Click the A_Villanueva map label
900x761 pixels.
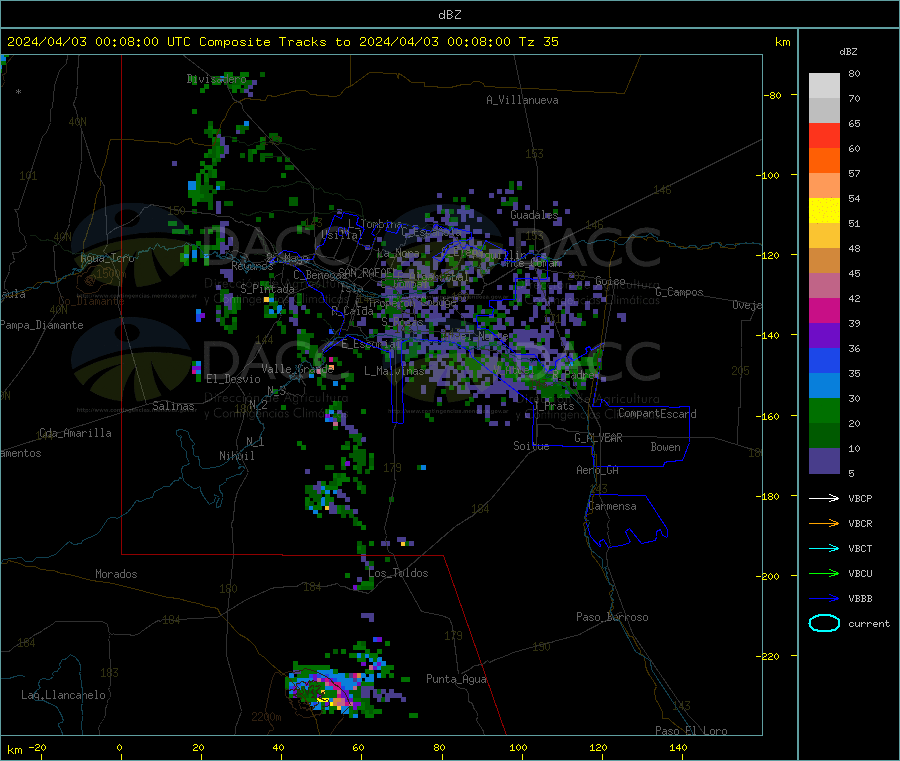(x=522, y=100)
